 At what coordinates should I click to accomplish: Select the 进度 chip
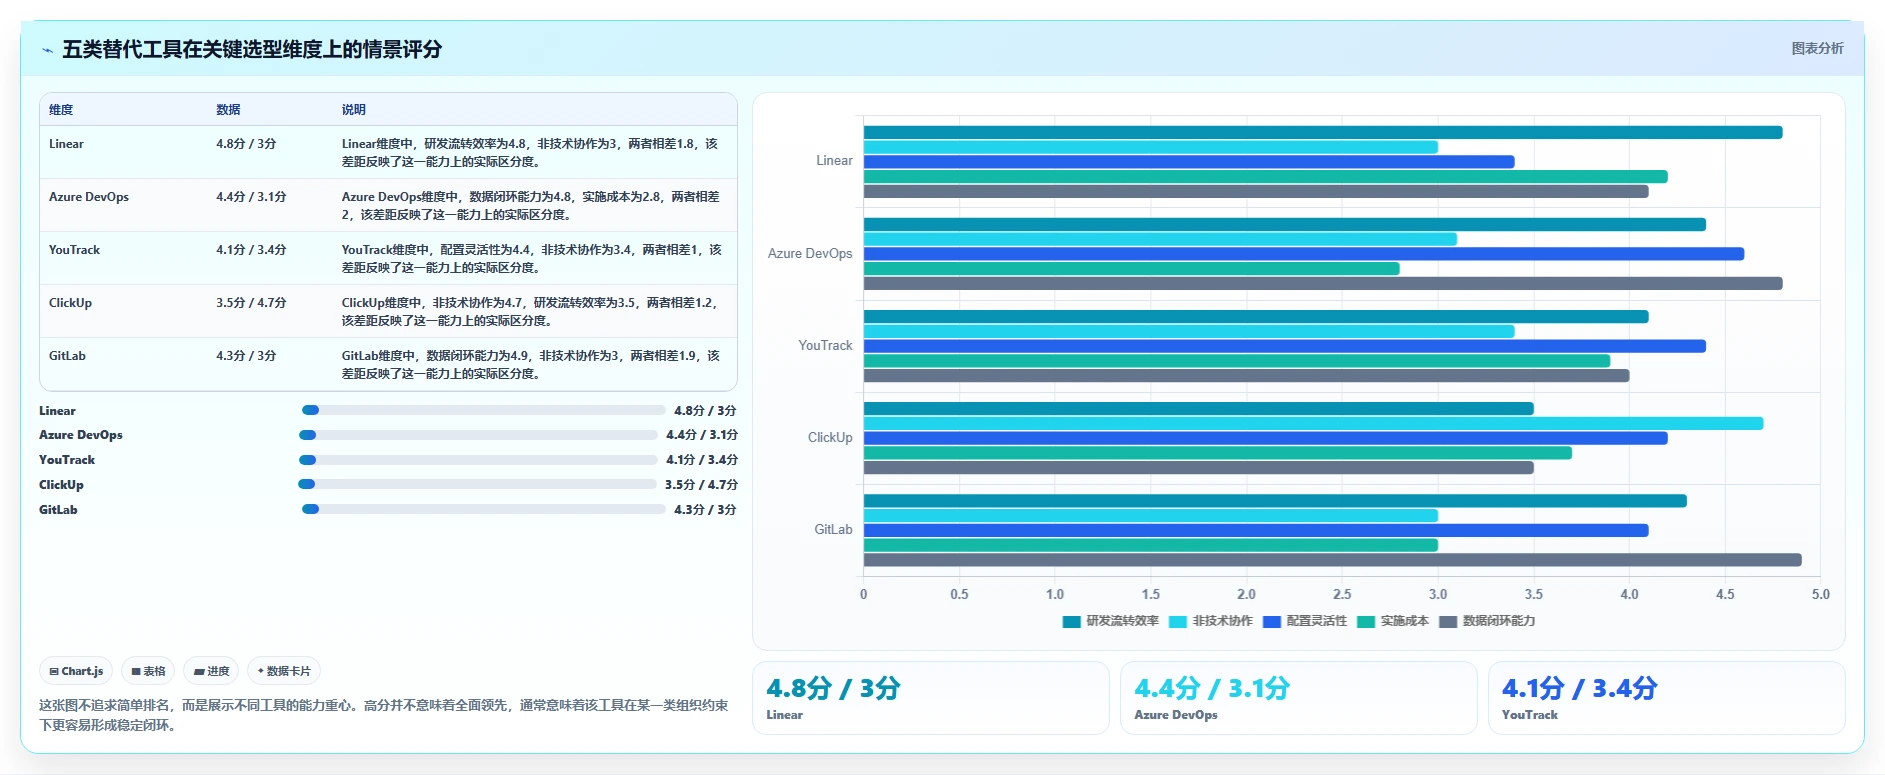[x=211, y=671]
